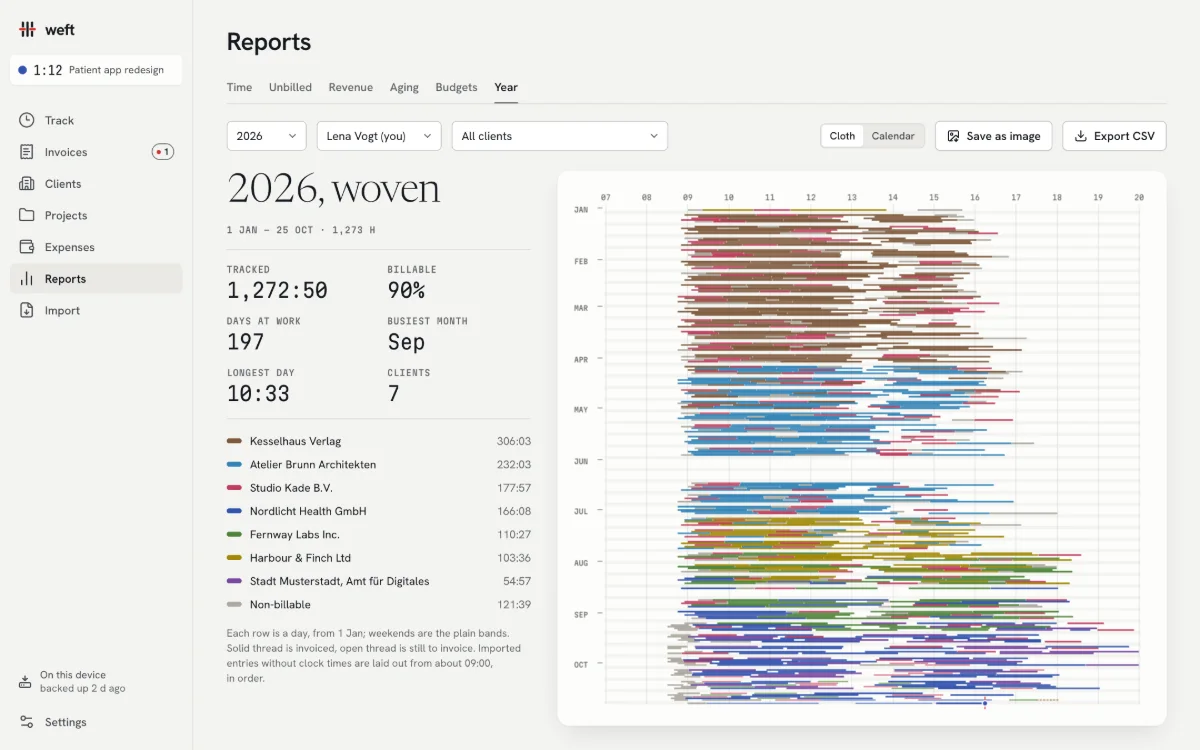Screen dimensions: 1200x750
Task: Open Clients in sidebar
Action: coord(96,184)
